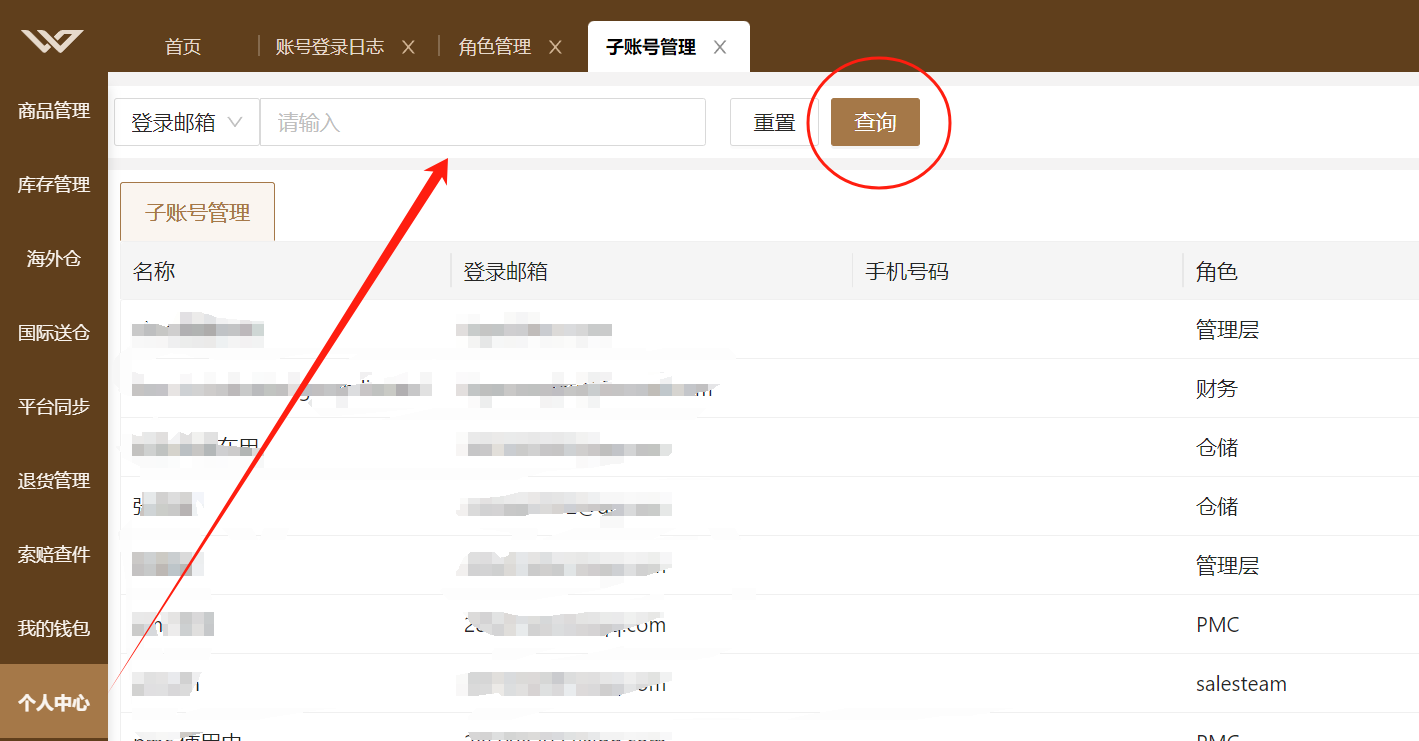Open the 登录邮箱 search-type dropdown
This screenshot has width=1419, height=741.
[x=187, y=122]
